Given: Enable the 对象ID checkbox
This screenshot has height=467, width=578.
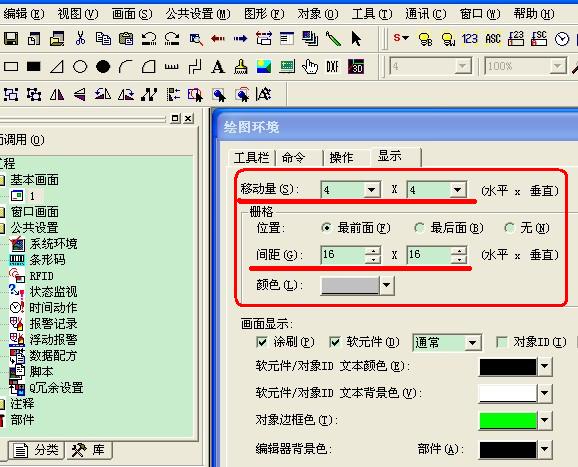Looking at the screenshot, I should 502,342.
